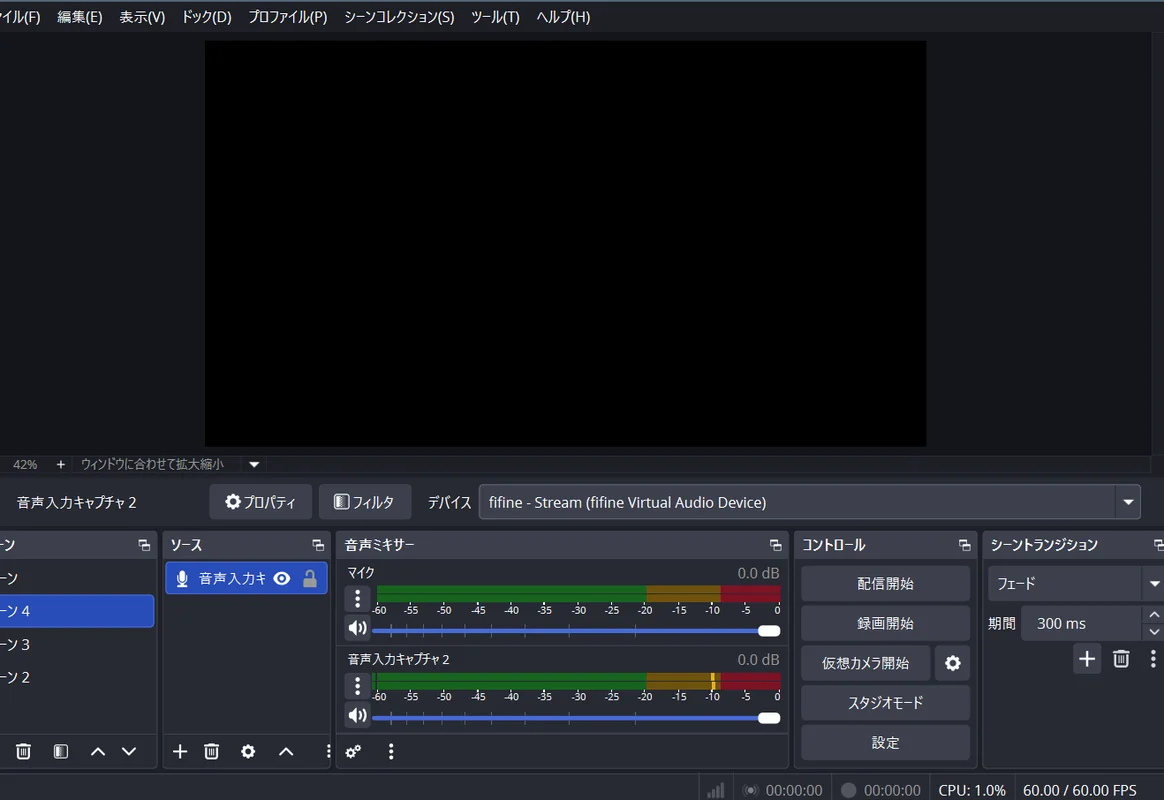Mute the マイク channel speaker
This screenshot has height=800, width=1164.
[357, 629]
